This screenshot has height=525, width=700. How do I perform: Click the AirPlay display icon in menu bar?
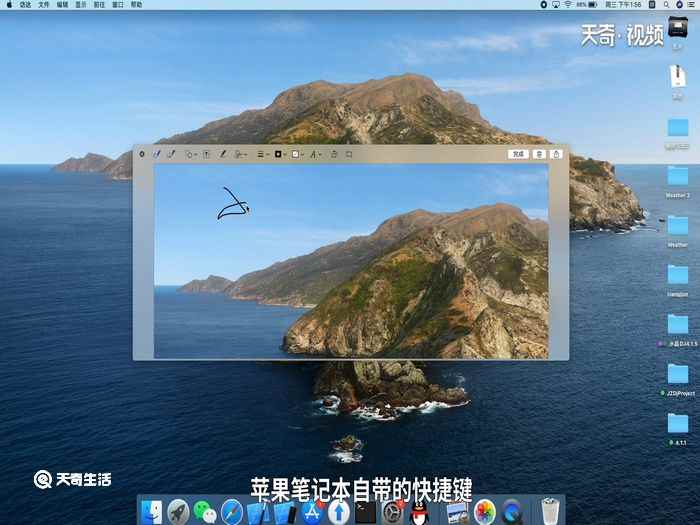[556, 4]
